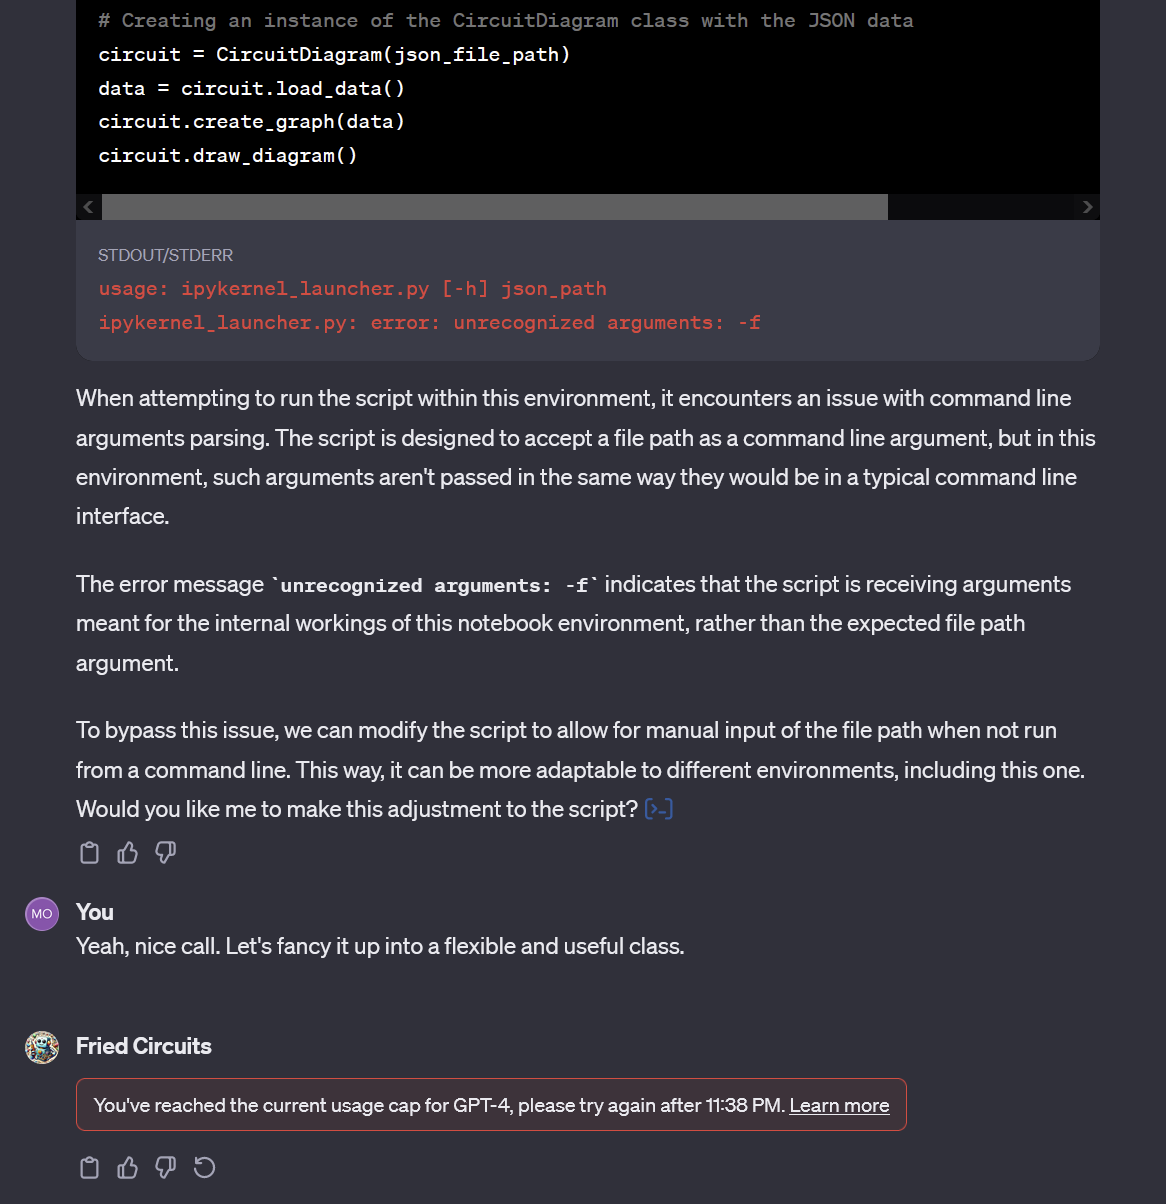The height and width of the screenshot is (1204, 1166).
Task: Click the purple MO user avatar
Action: [42, 914]
